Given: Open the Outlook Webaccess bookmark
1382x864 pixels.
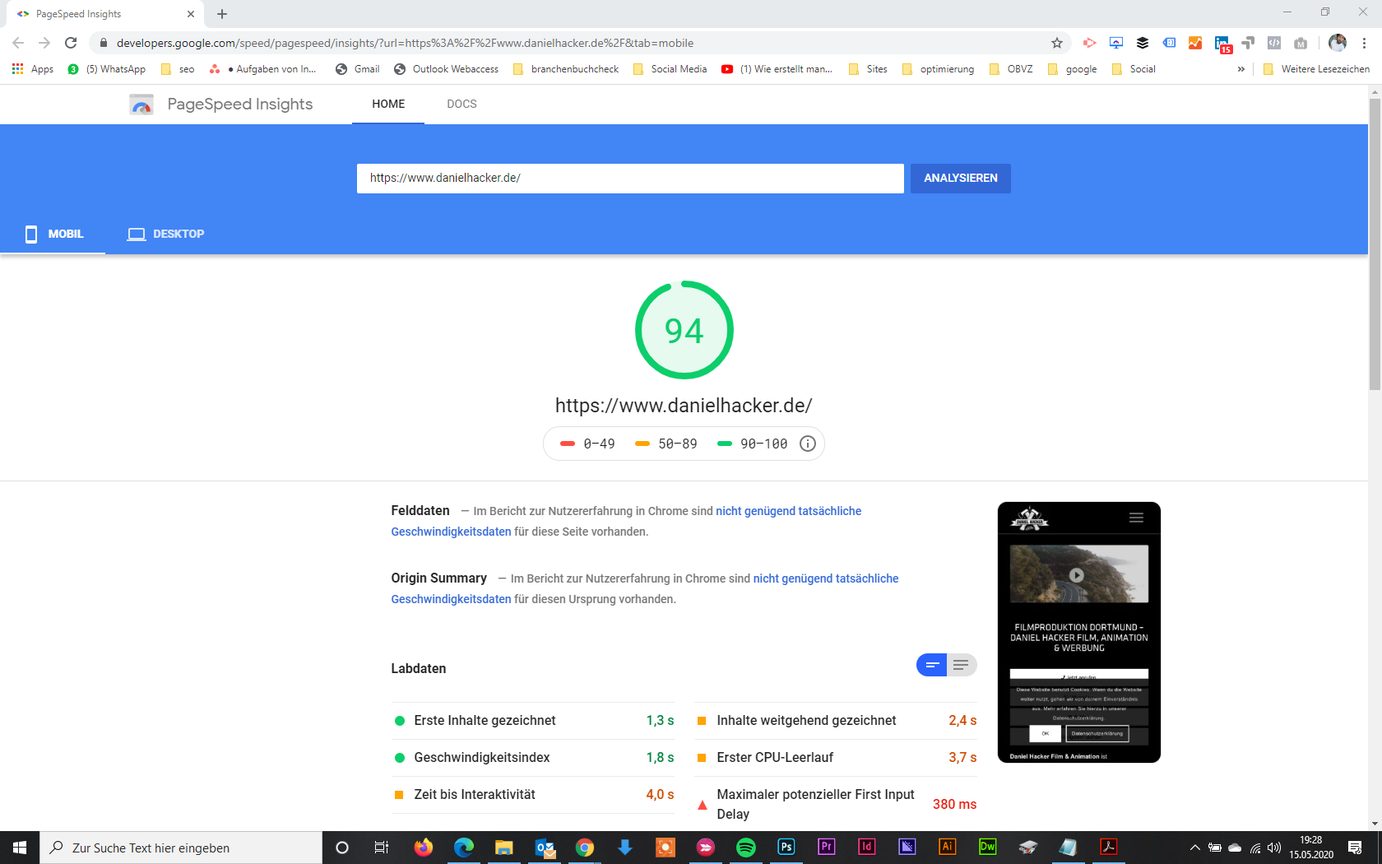Looking at the screenshot, I should tap(446, 69).
